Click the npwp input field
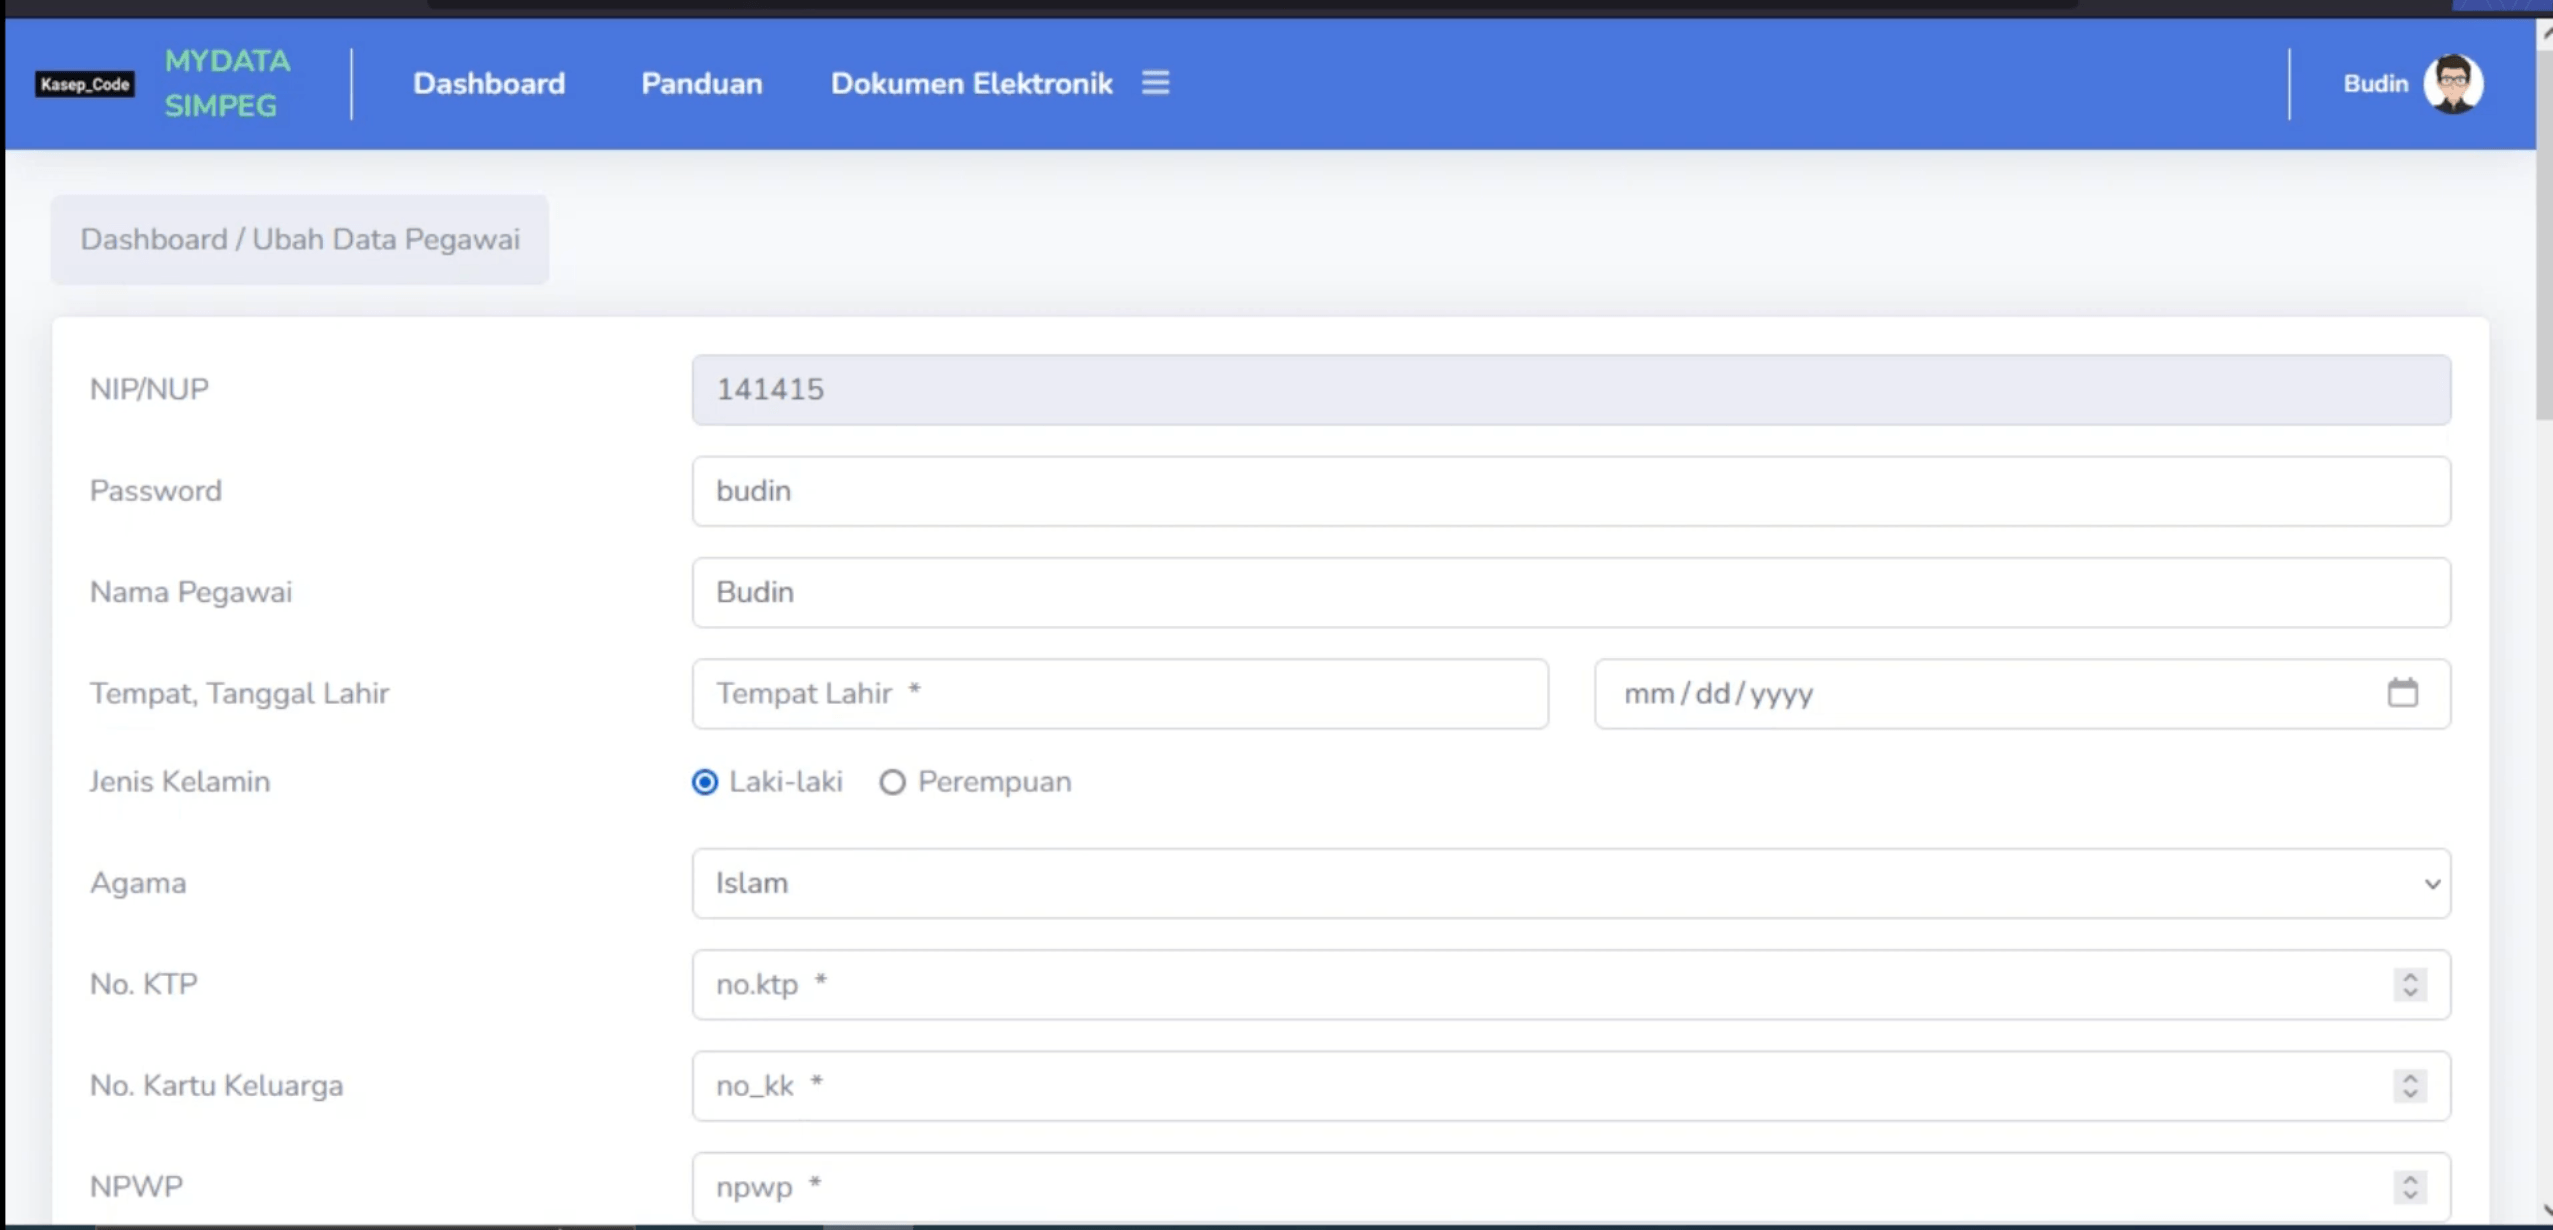The width and height of the screenshot is (2553, 1230). pyautogui.click(x=1571, y=1187)
